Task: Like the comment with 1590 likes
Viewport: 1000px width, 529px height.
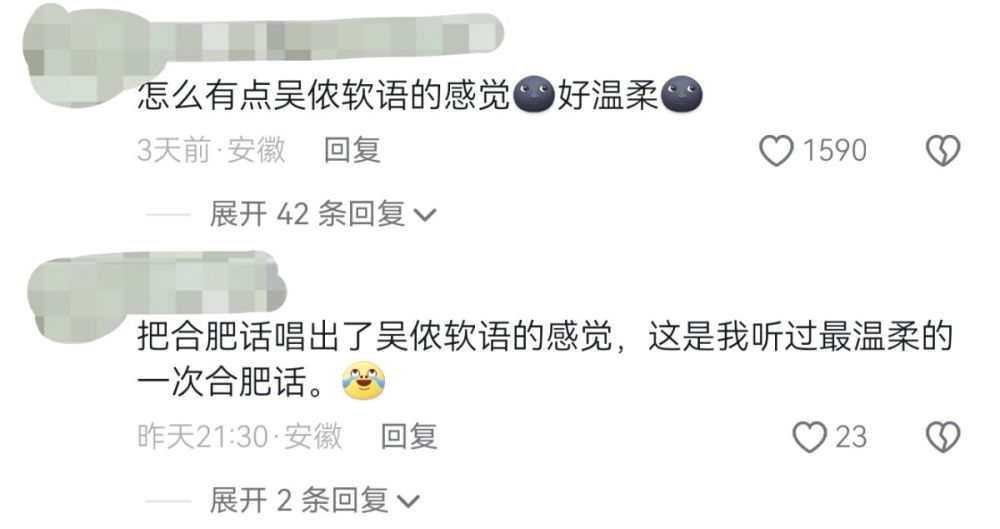Action: click(776, 151)
